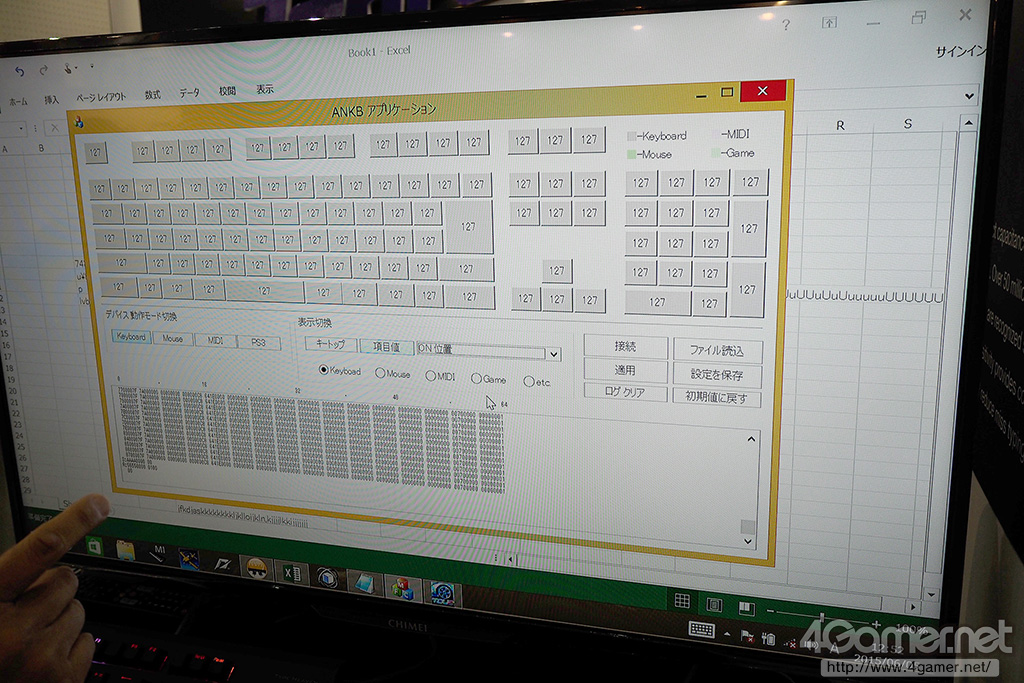Screen dimensions: 1024x683
Task: Switch device mode to Mouse button
Action: pyautogui.click(x=172, y=338)
